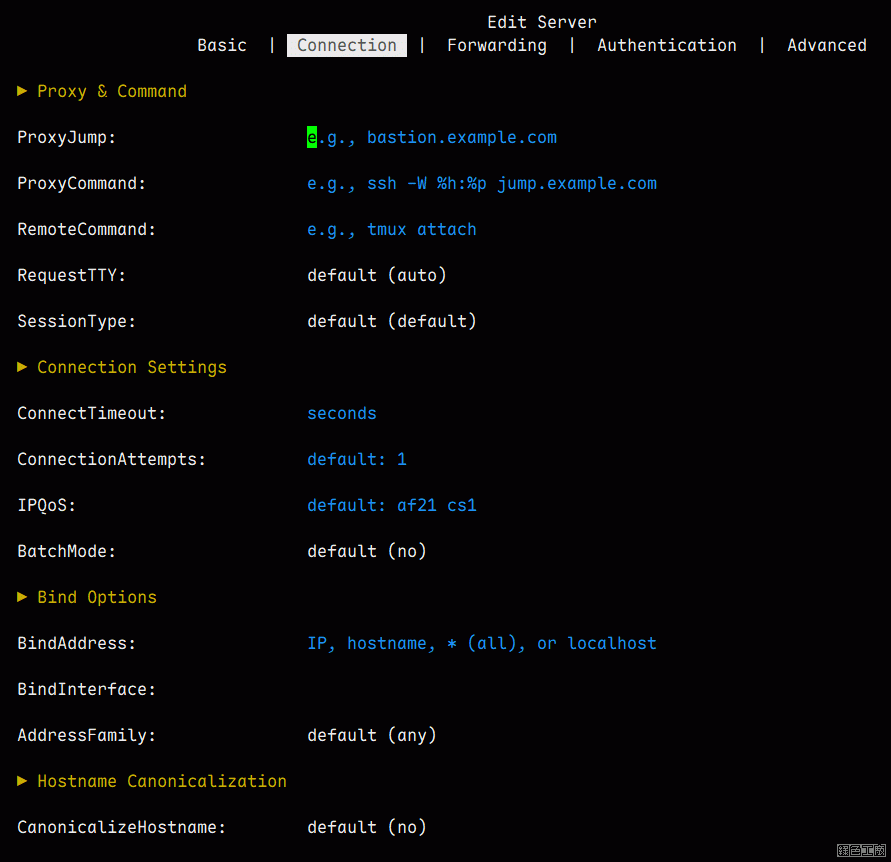Viewport: 891px width, 862px height.
Task: Select the IPQoS input field
Action: tap(392, 505)
